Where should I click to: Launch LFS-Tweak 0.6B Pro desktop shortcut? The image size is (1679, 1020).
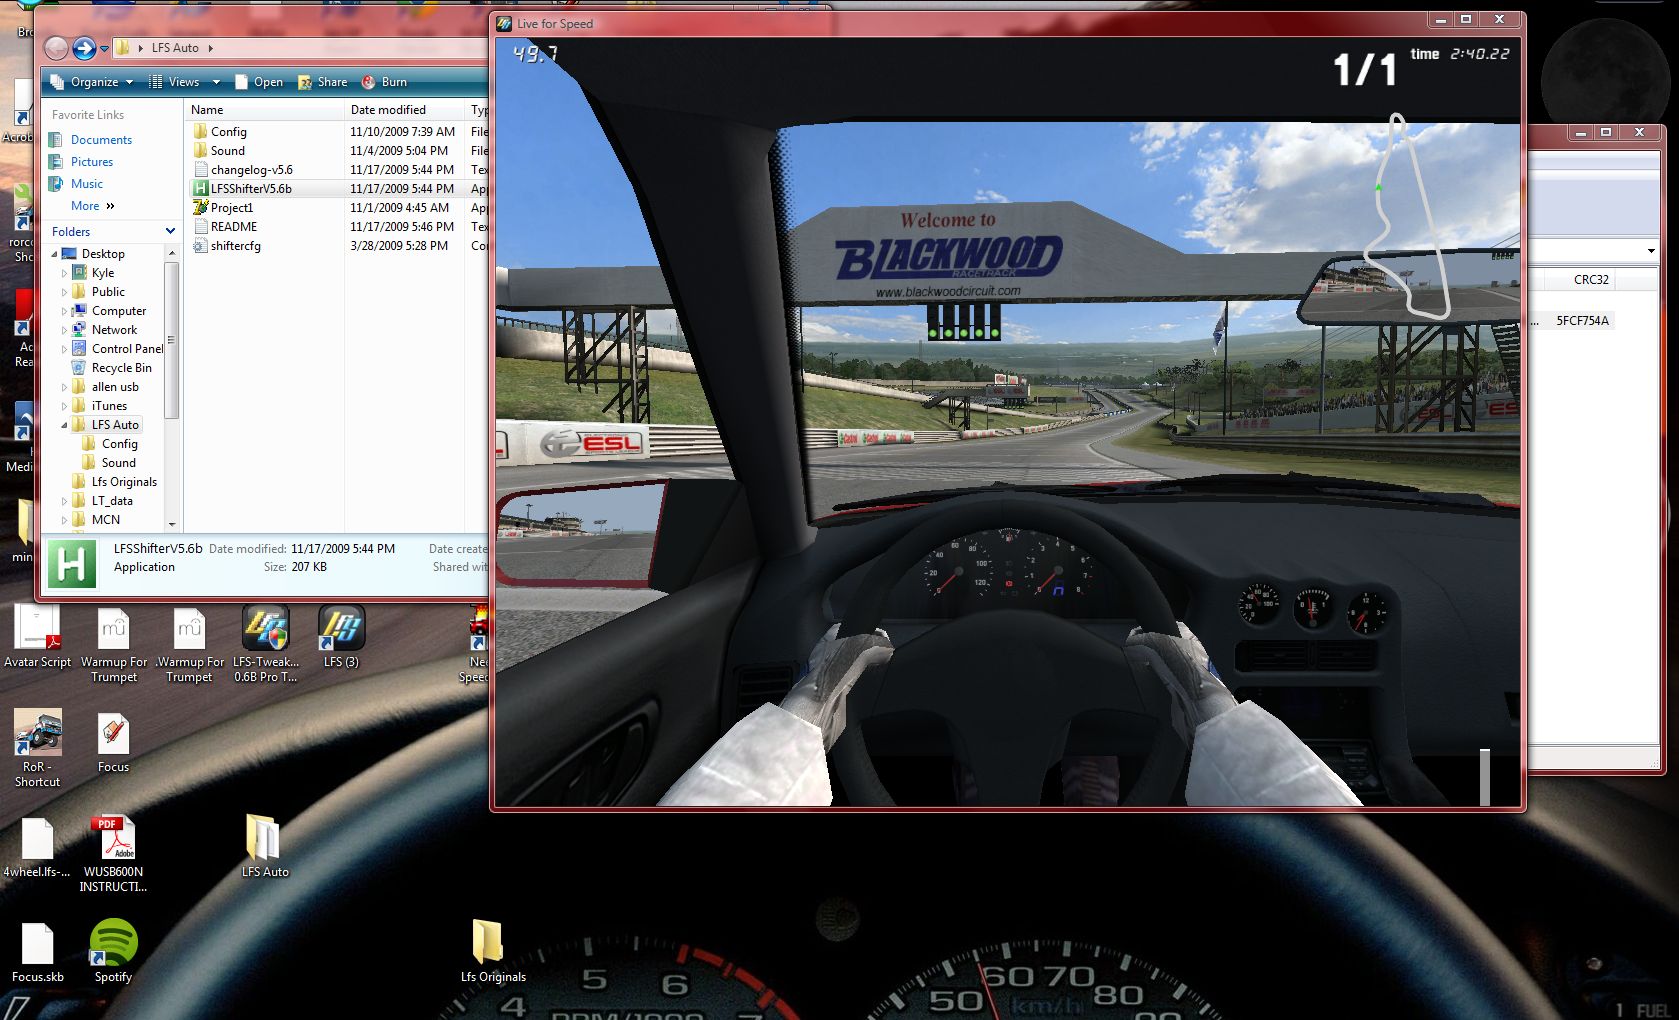[x=265, y=644]
